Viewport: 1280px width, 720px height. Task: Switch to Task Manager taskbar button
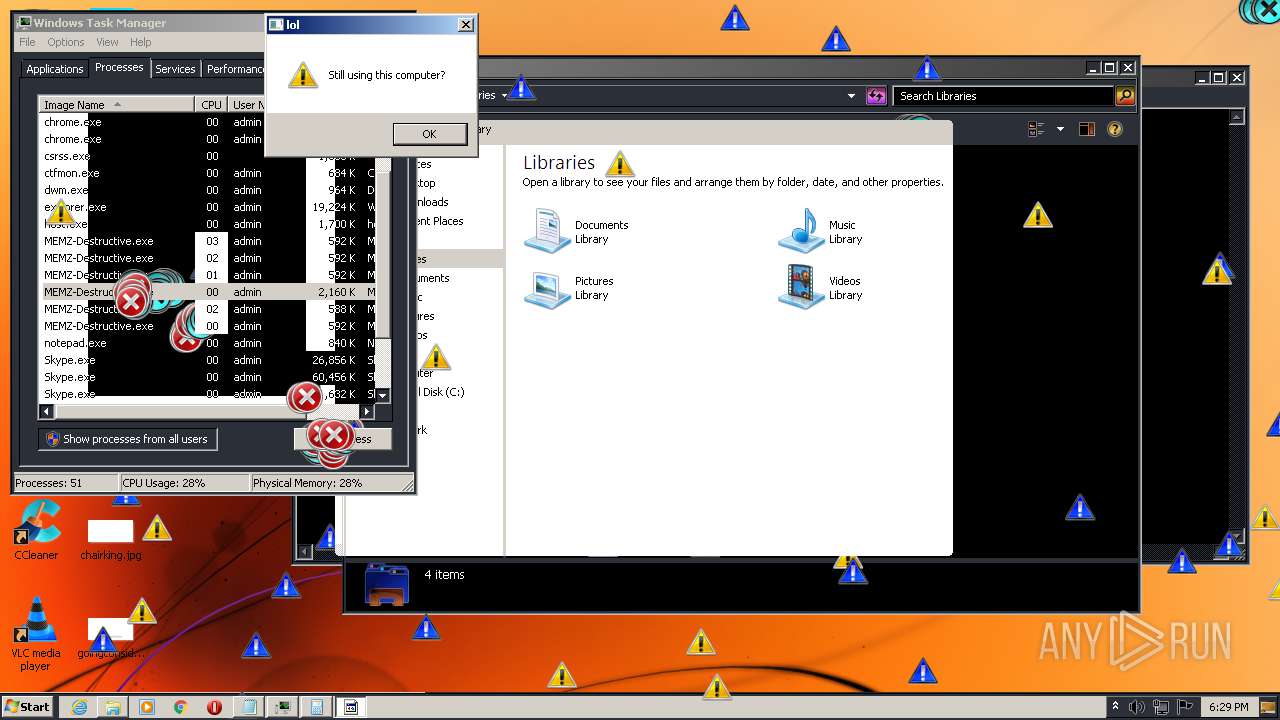pyautogui.click(x=283, y=707)
